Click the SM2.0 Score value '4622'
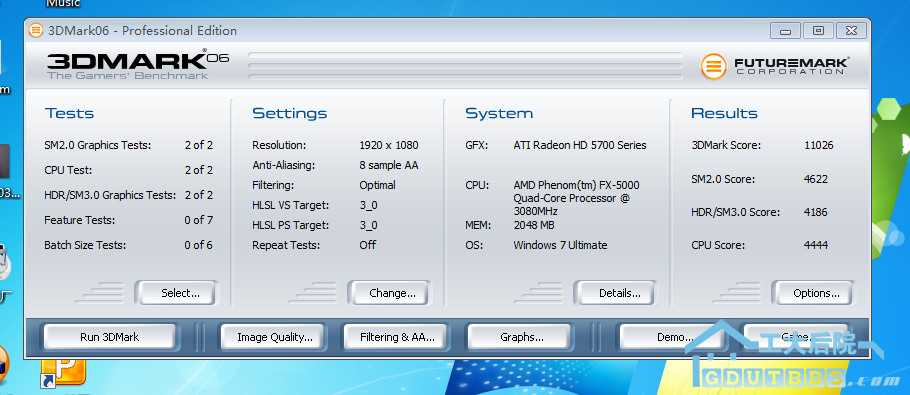This screenshot has height=395, width=910. coord(815,179)
